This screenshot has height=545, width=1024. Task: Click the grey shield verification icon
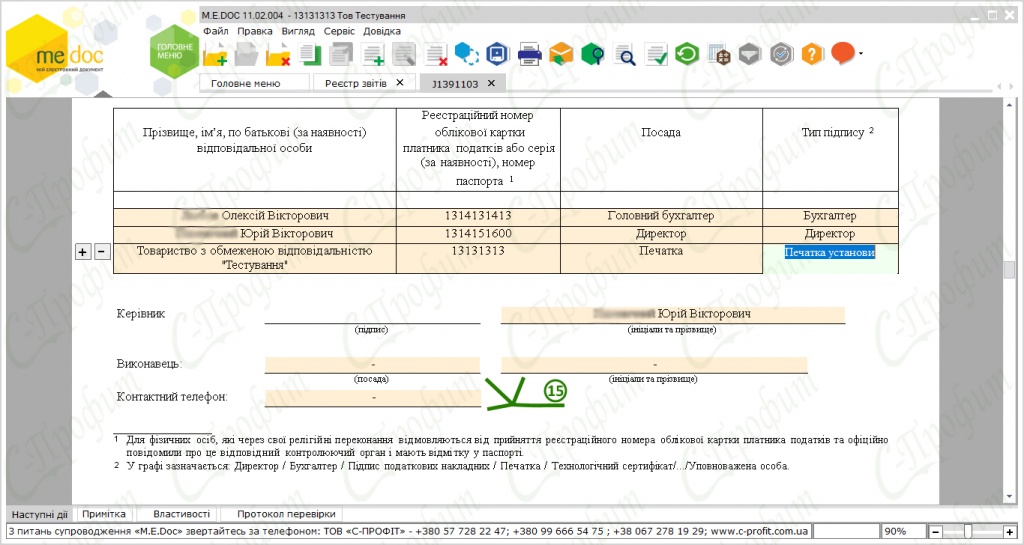click(781, 54)
